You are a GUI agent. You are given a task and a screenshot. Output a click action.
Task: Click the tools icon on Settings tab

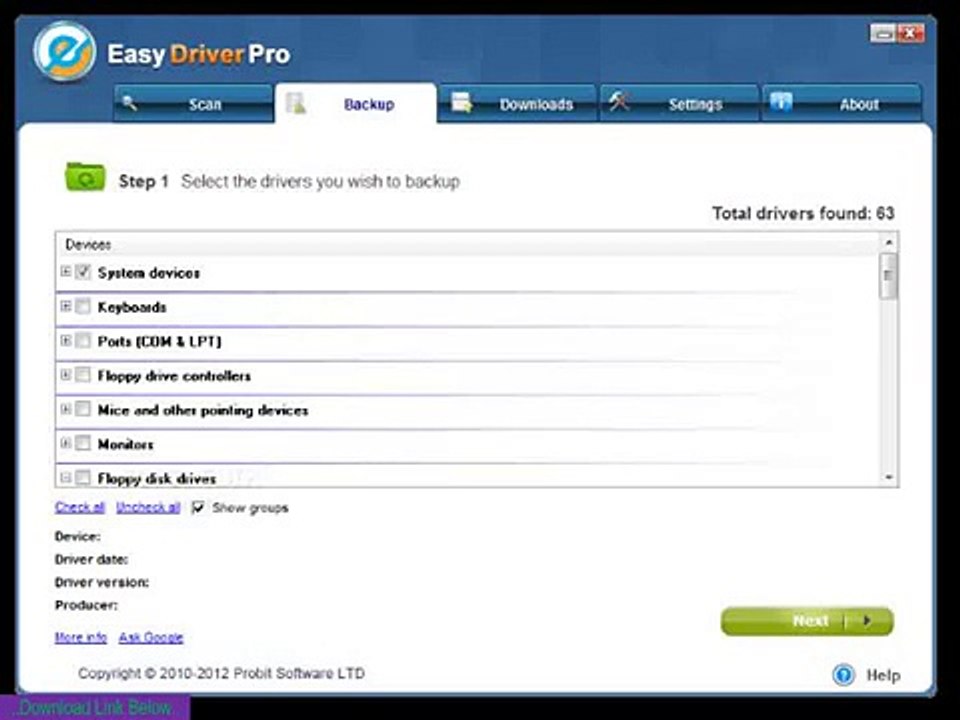619,102
